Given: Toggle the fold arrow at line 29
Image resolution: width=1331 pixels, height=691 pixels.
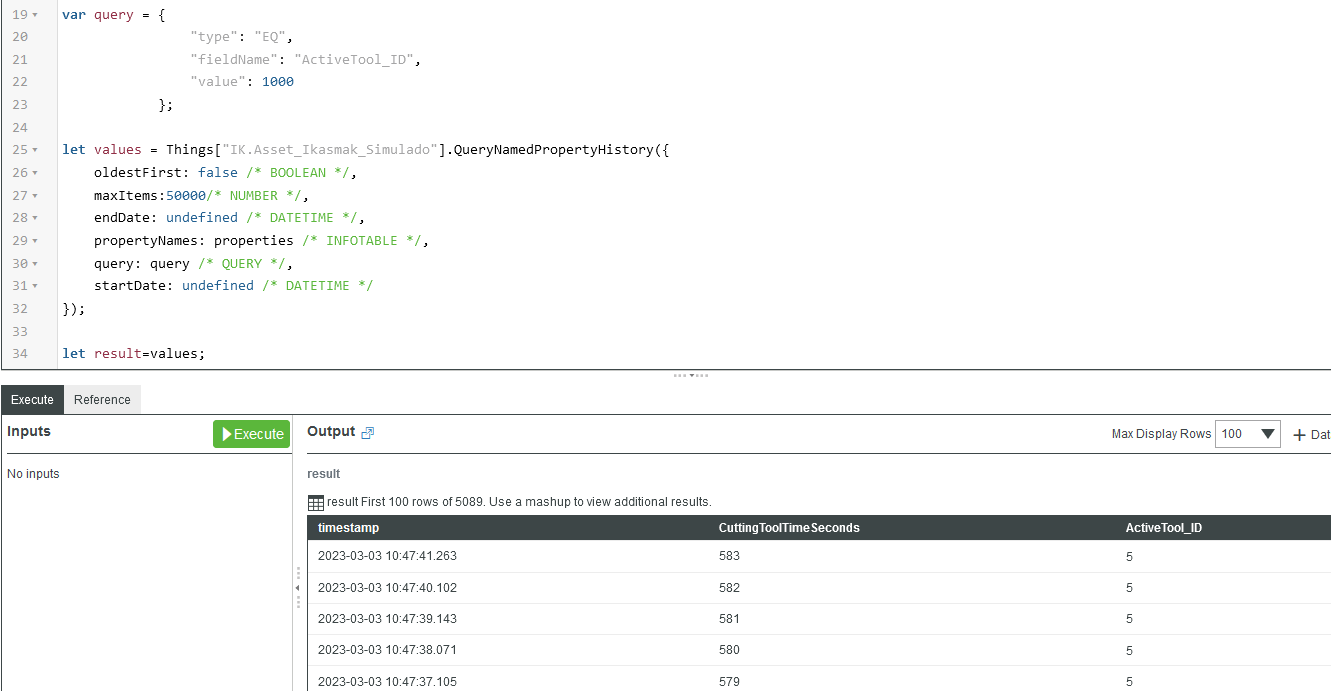Looking at the screenshot, I should [36, 241].
